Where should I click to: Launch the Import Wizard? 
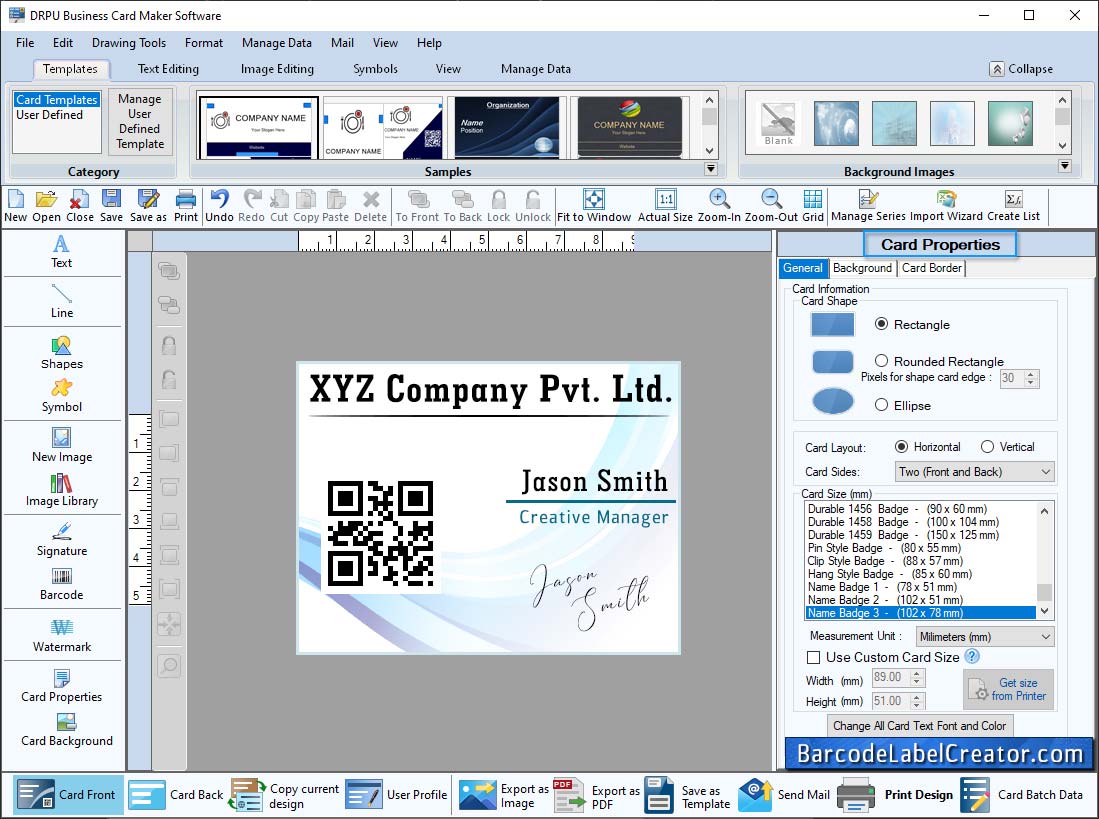tap(946, 206)
